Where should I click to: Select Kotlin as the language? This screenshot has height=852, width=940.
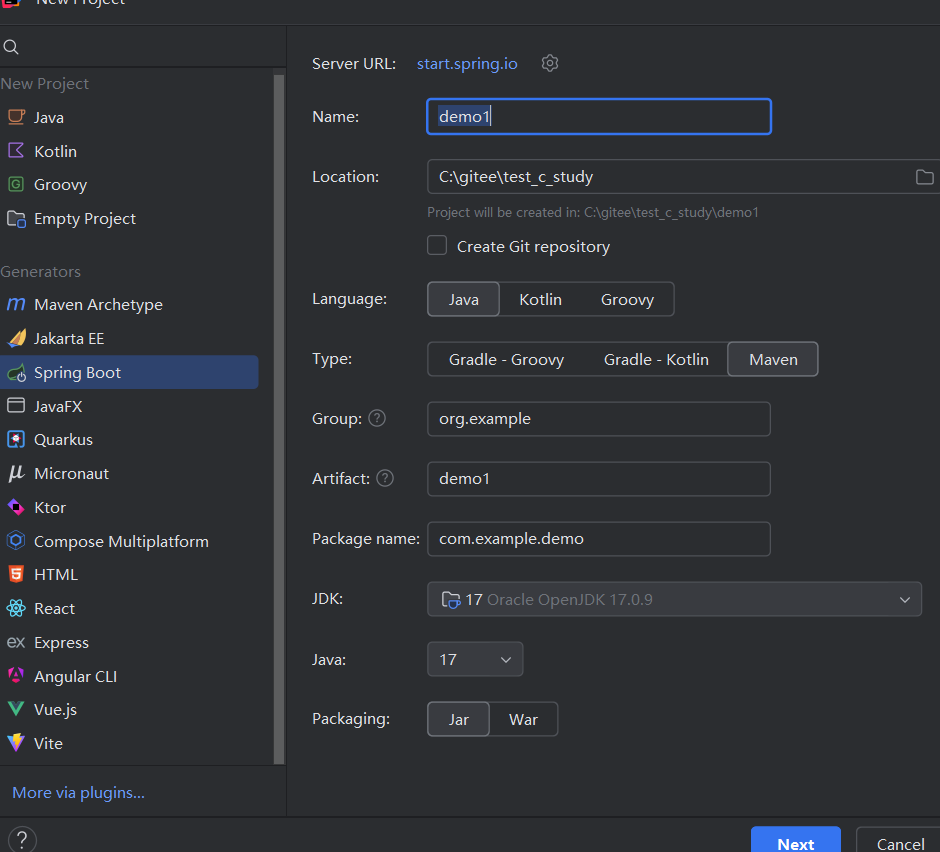tap(540, 299)
